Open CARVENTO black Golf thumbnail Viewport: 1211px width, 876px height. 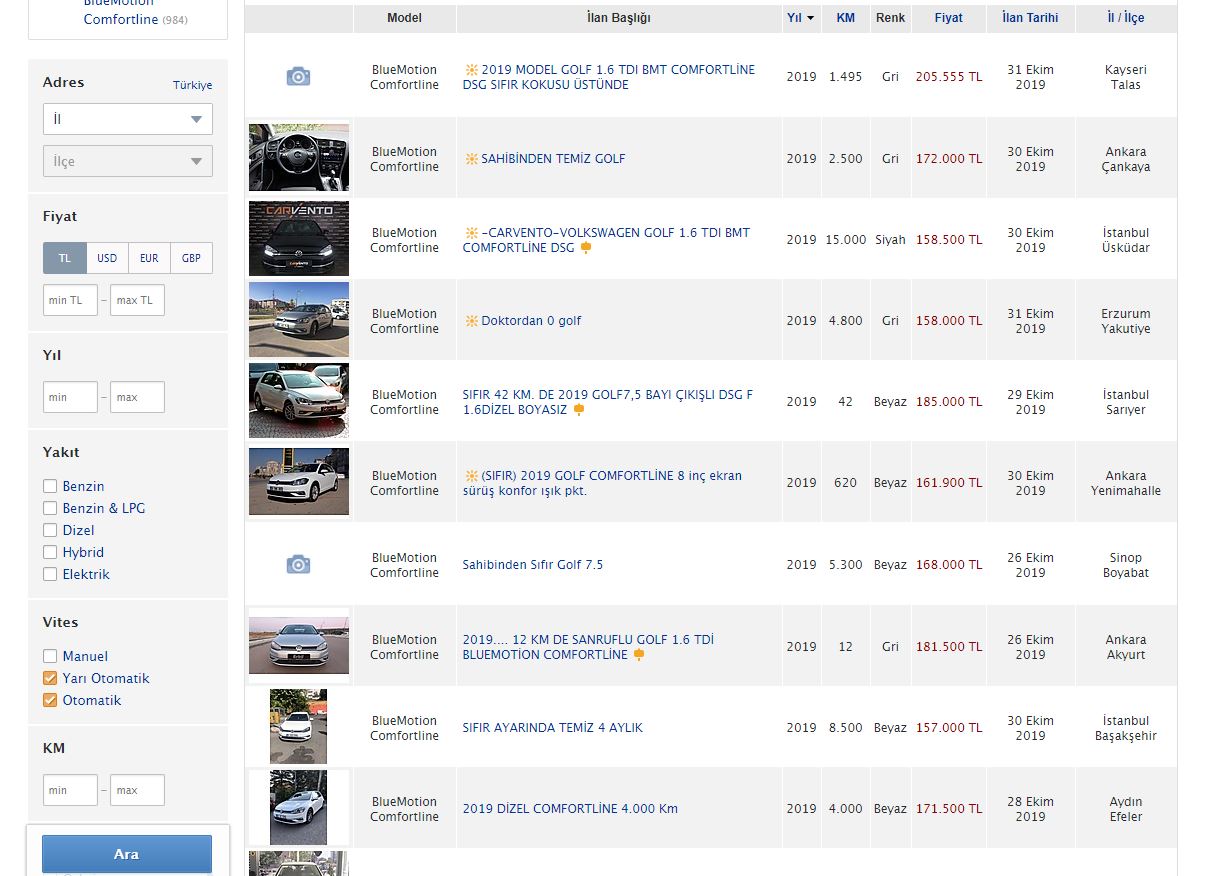point(299,239)
